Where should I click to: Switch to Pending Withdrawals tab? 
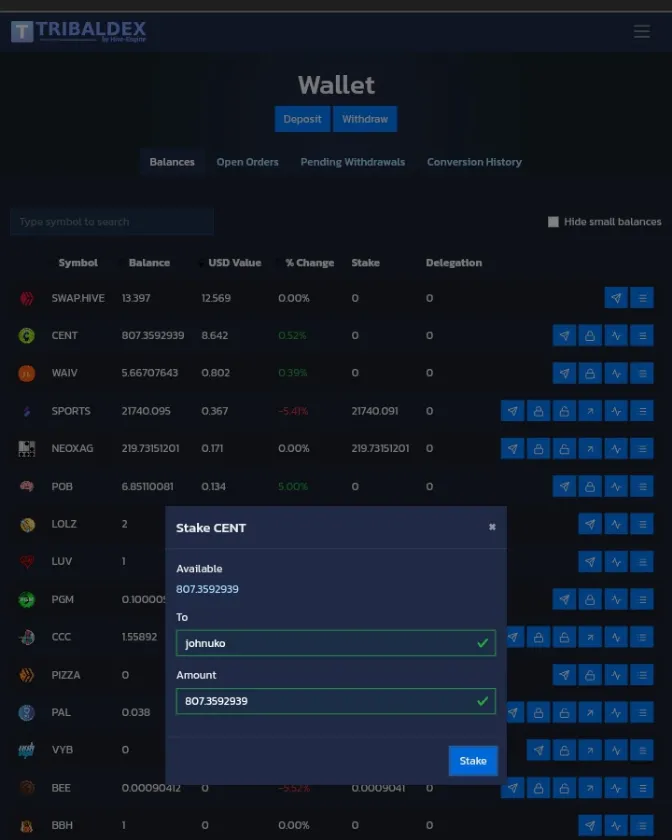353,162
